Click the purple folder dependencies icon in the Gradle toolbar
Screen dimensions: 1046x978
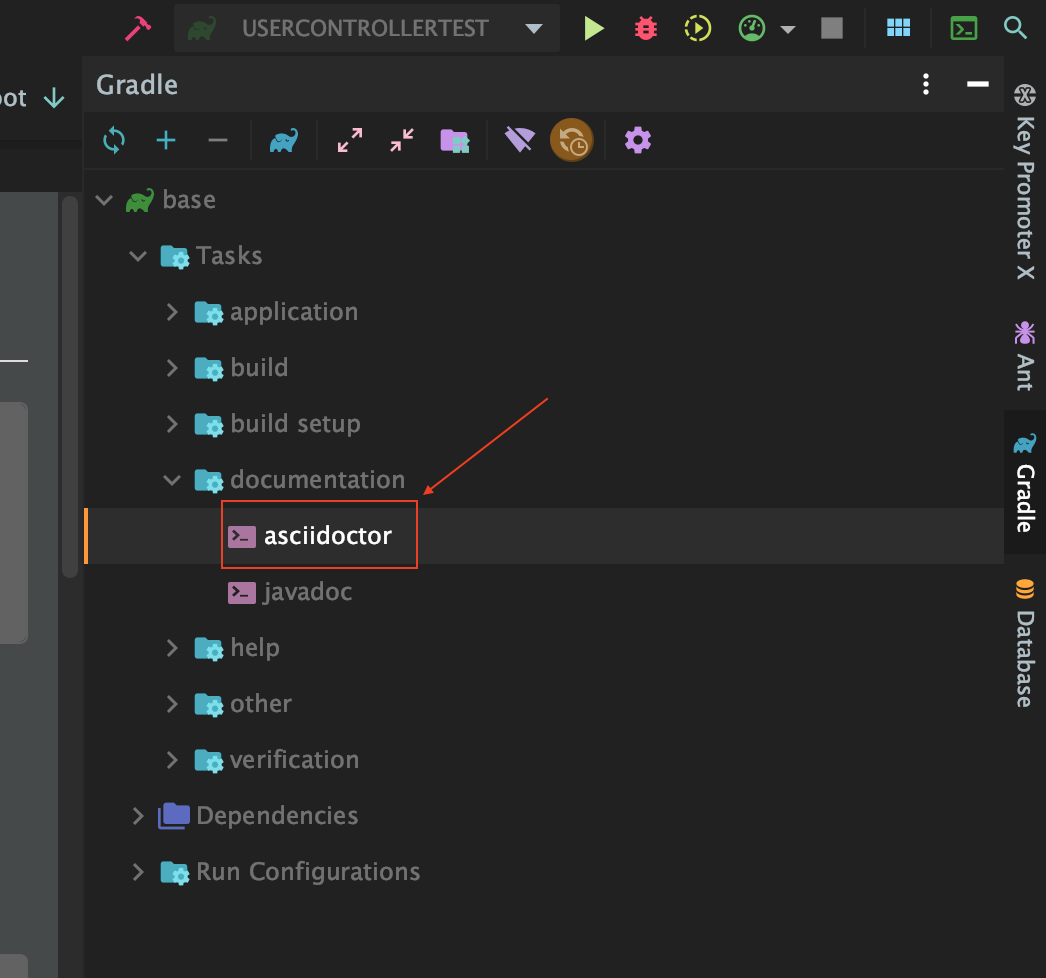tap(455, 141)
